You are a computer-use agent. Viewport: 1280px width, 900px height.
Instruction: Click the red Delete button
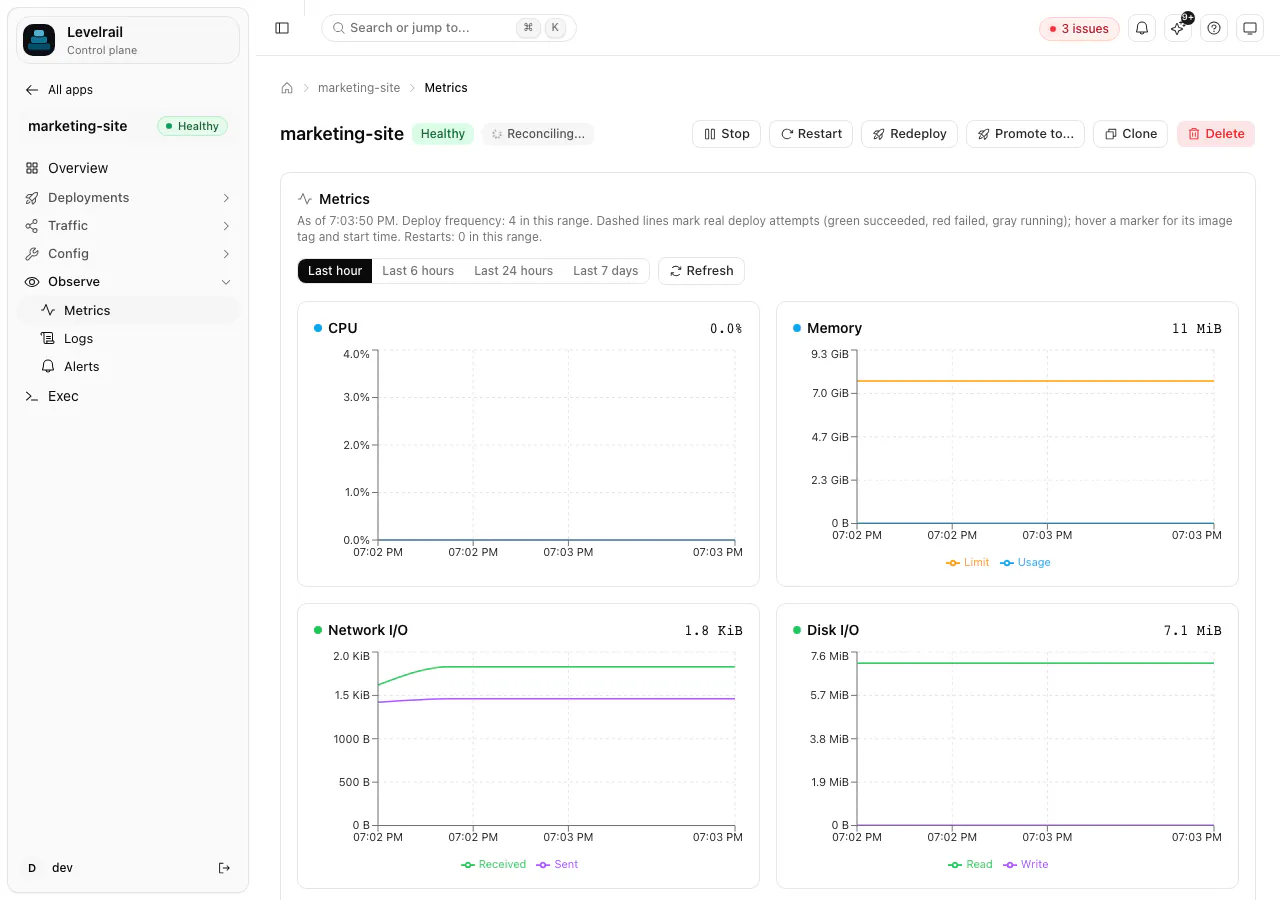1216,134
